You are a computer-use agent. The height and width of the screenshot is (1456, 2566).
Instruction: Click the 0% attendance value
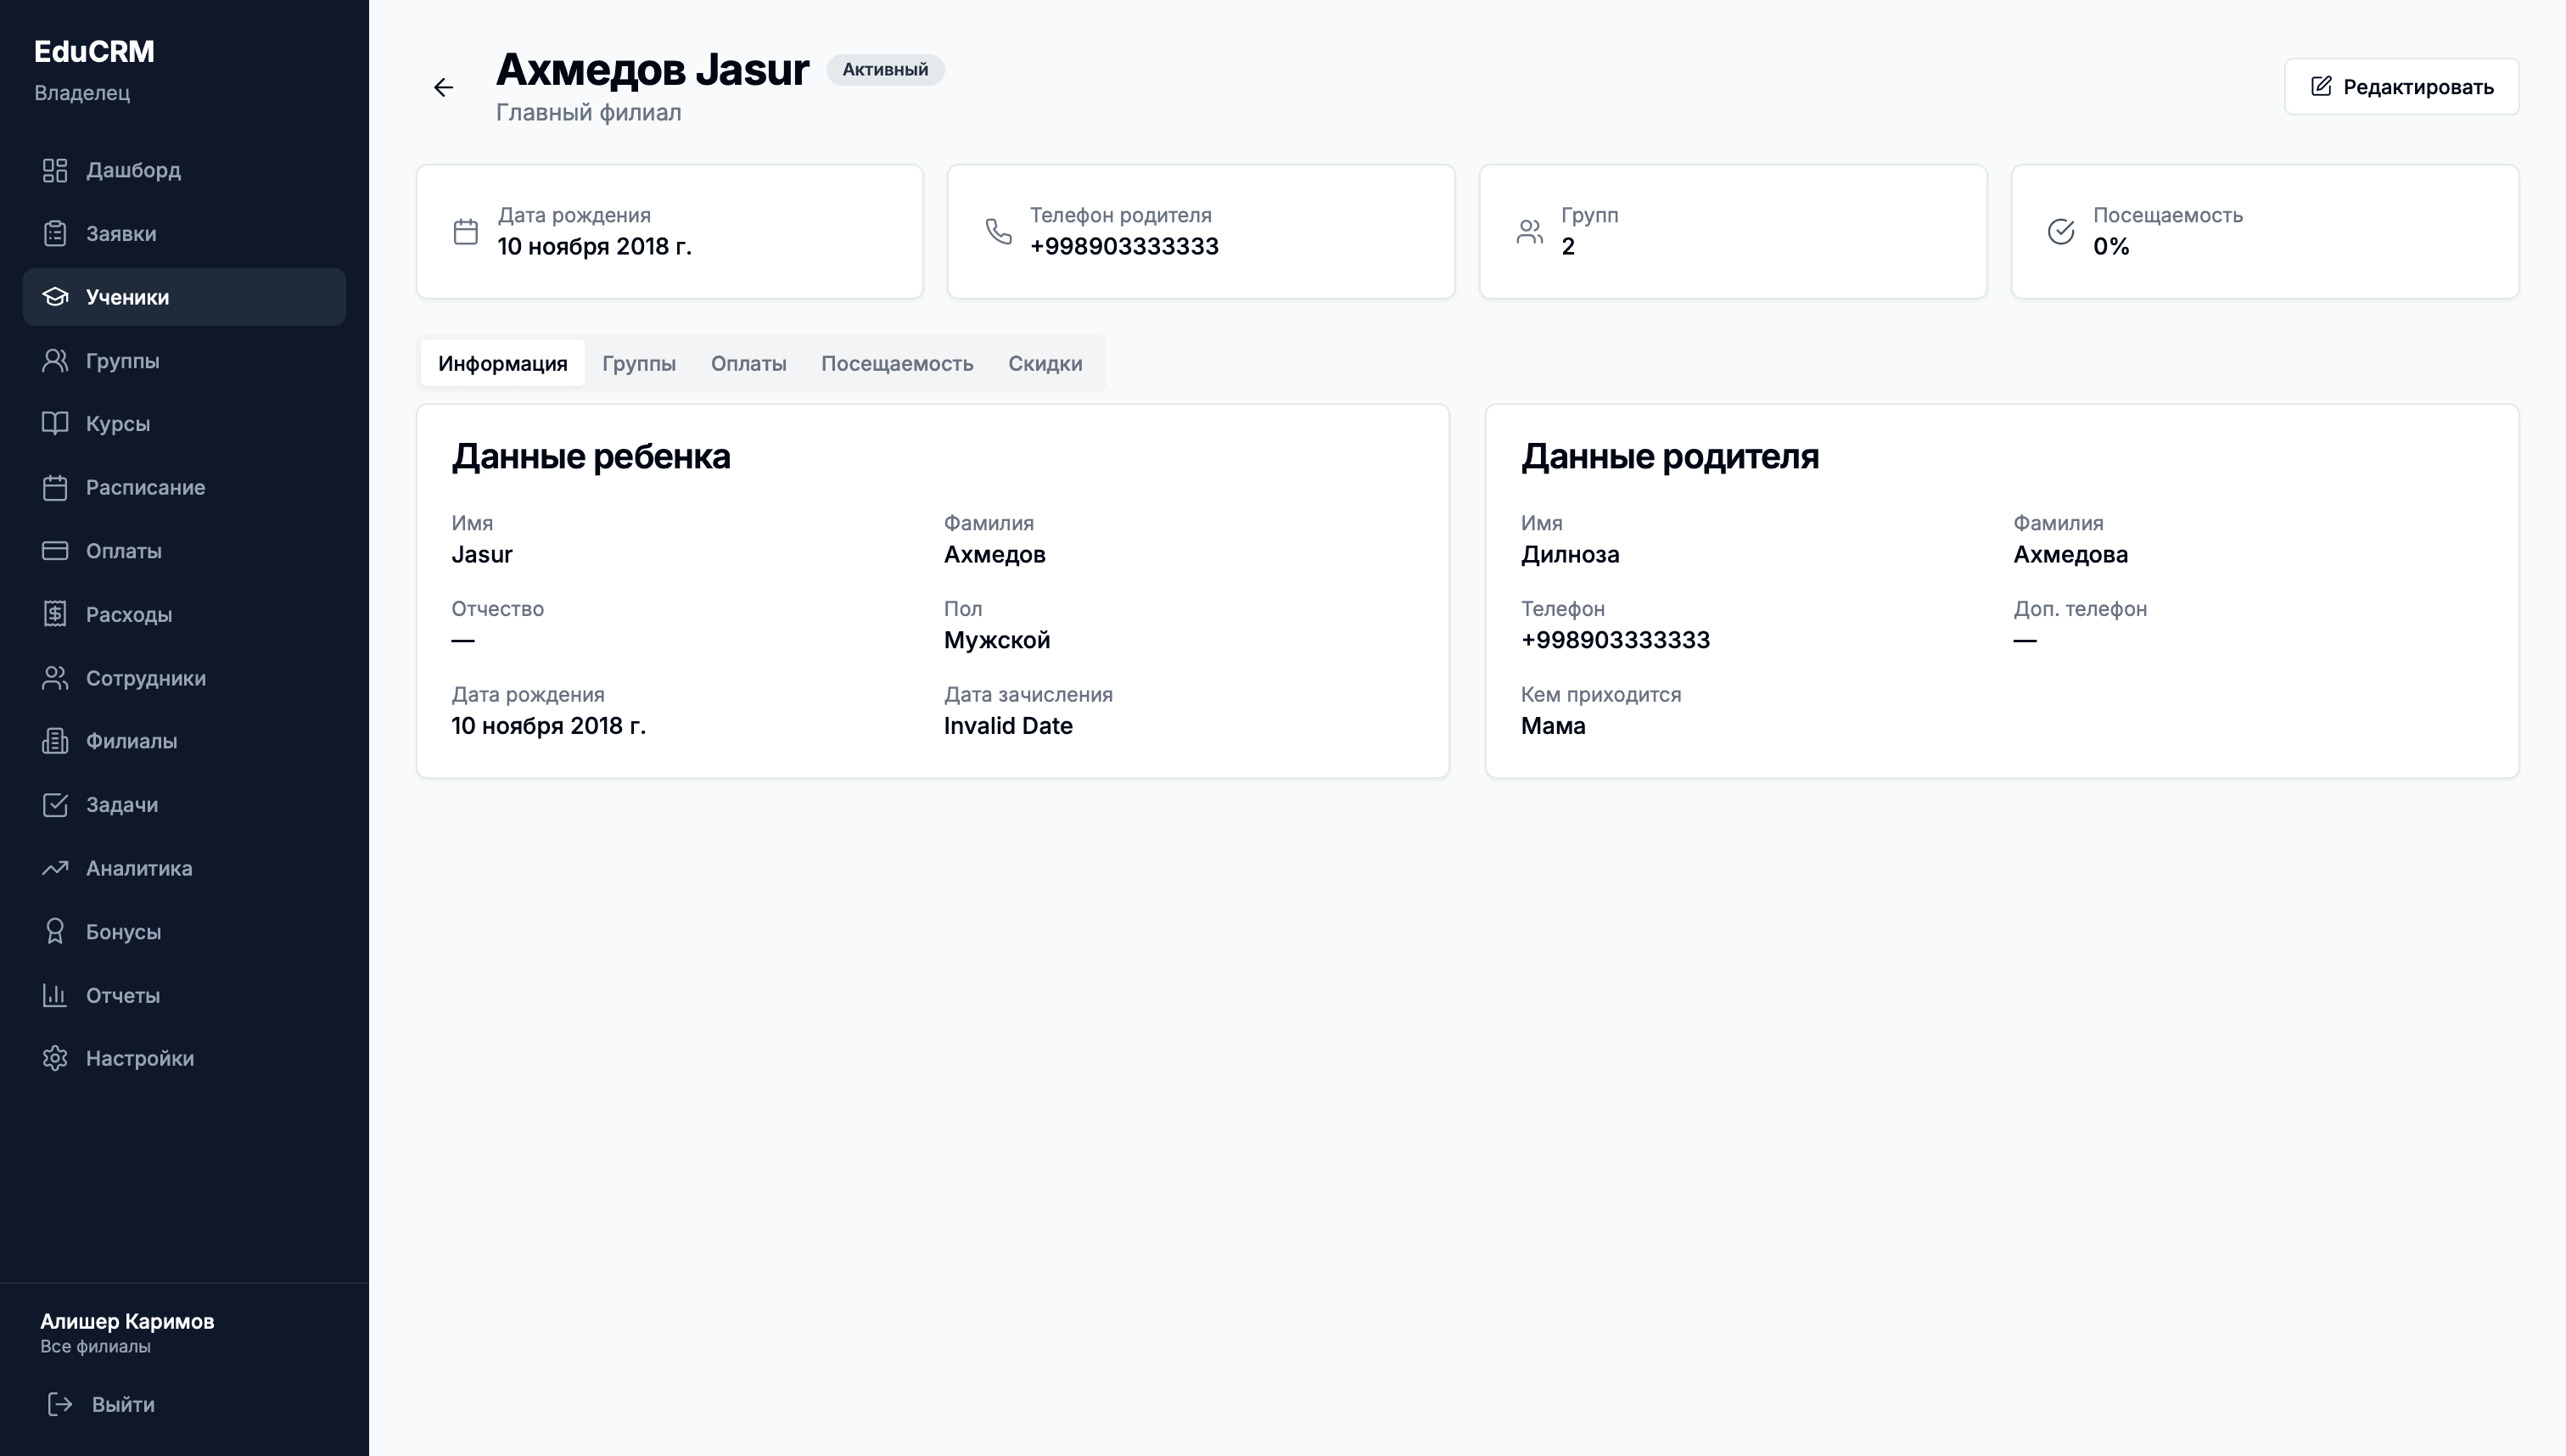[2111, 246]
